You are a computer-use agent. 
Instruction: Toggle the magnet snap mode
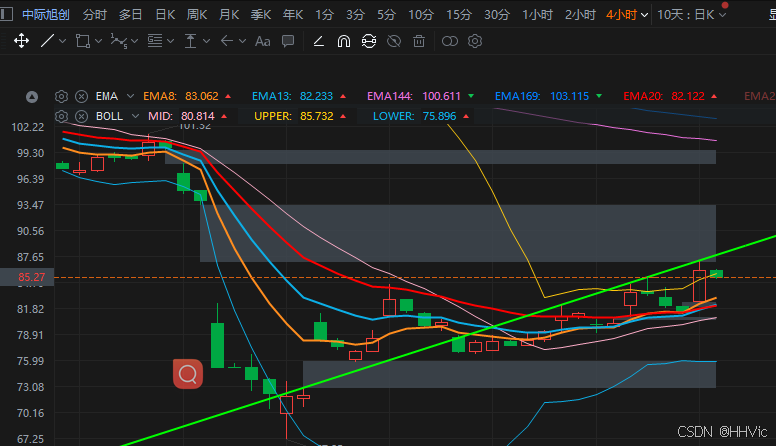343,41
